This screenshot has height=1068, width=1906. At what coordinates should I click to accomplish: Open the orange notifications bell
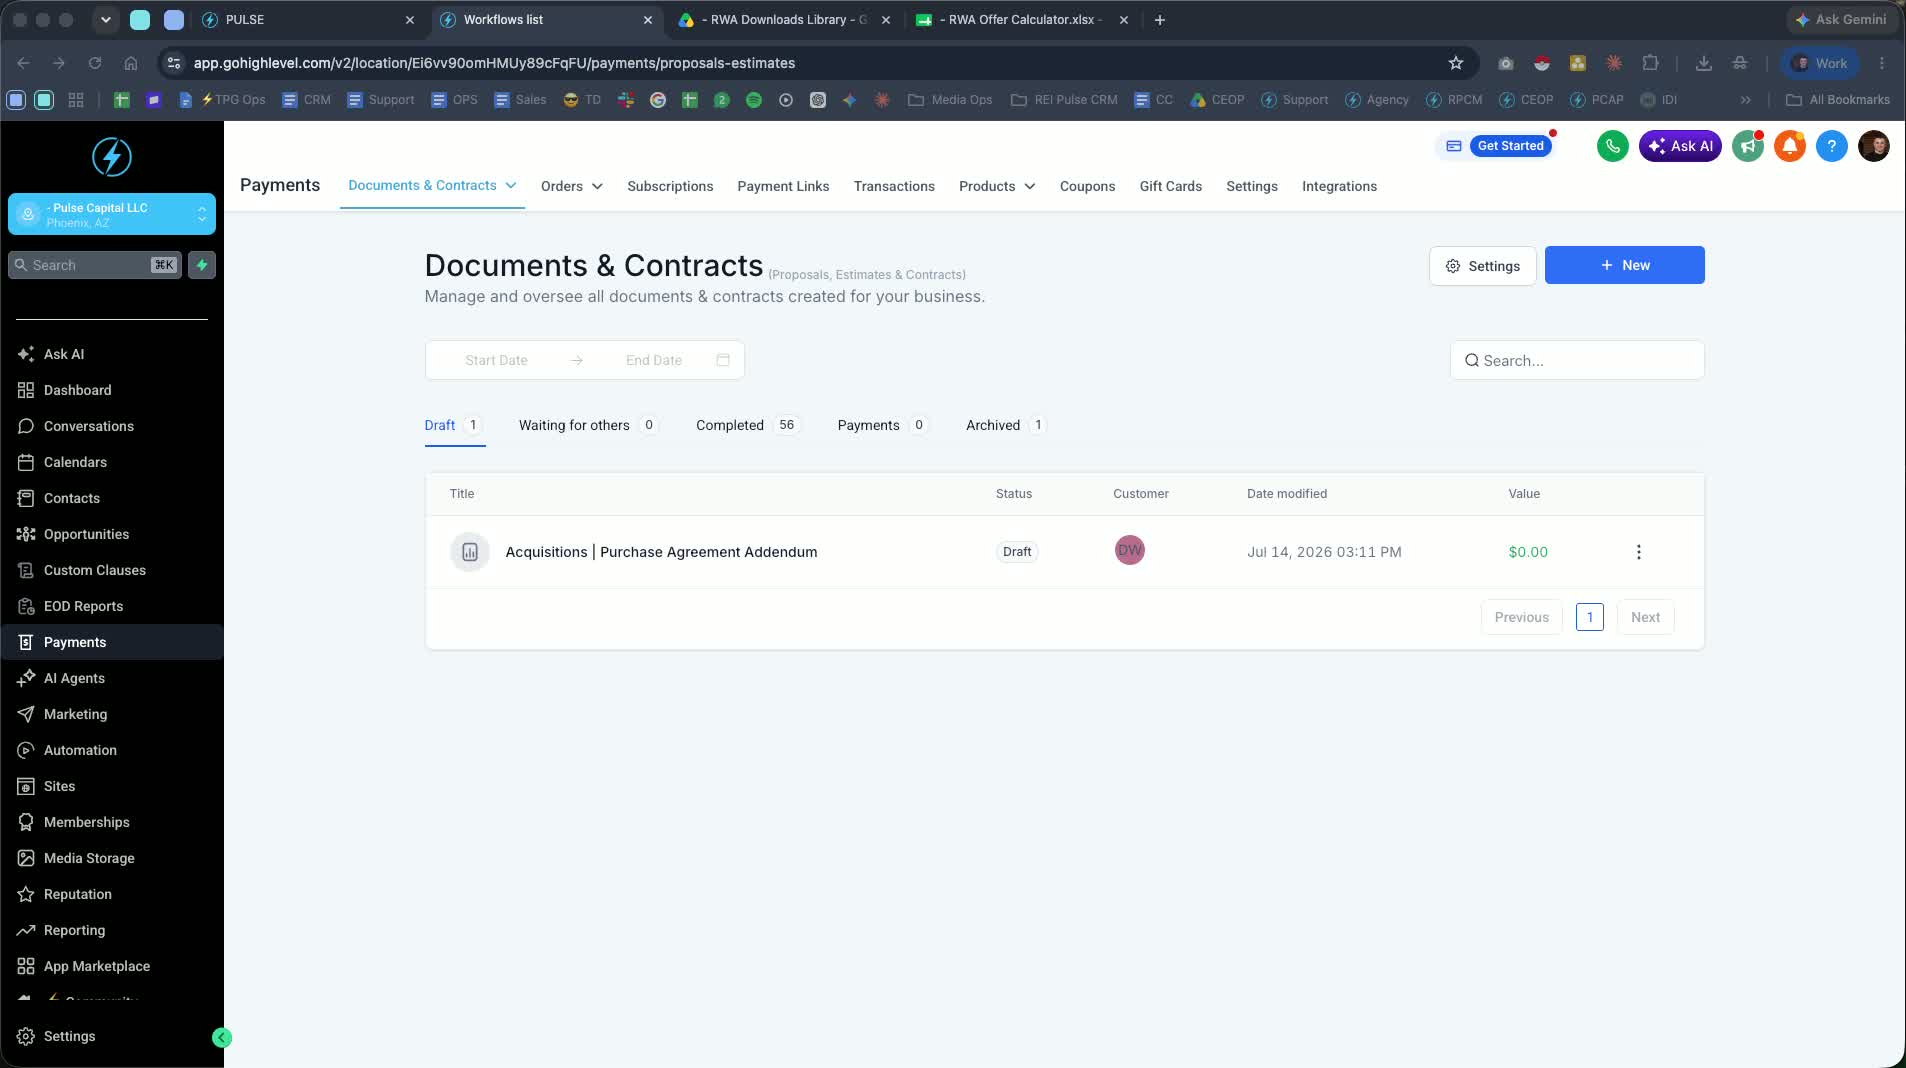coord(1789,146)
